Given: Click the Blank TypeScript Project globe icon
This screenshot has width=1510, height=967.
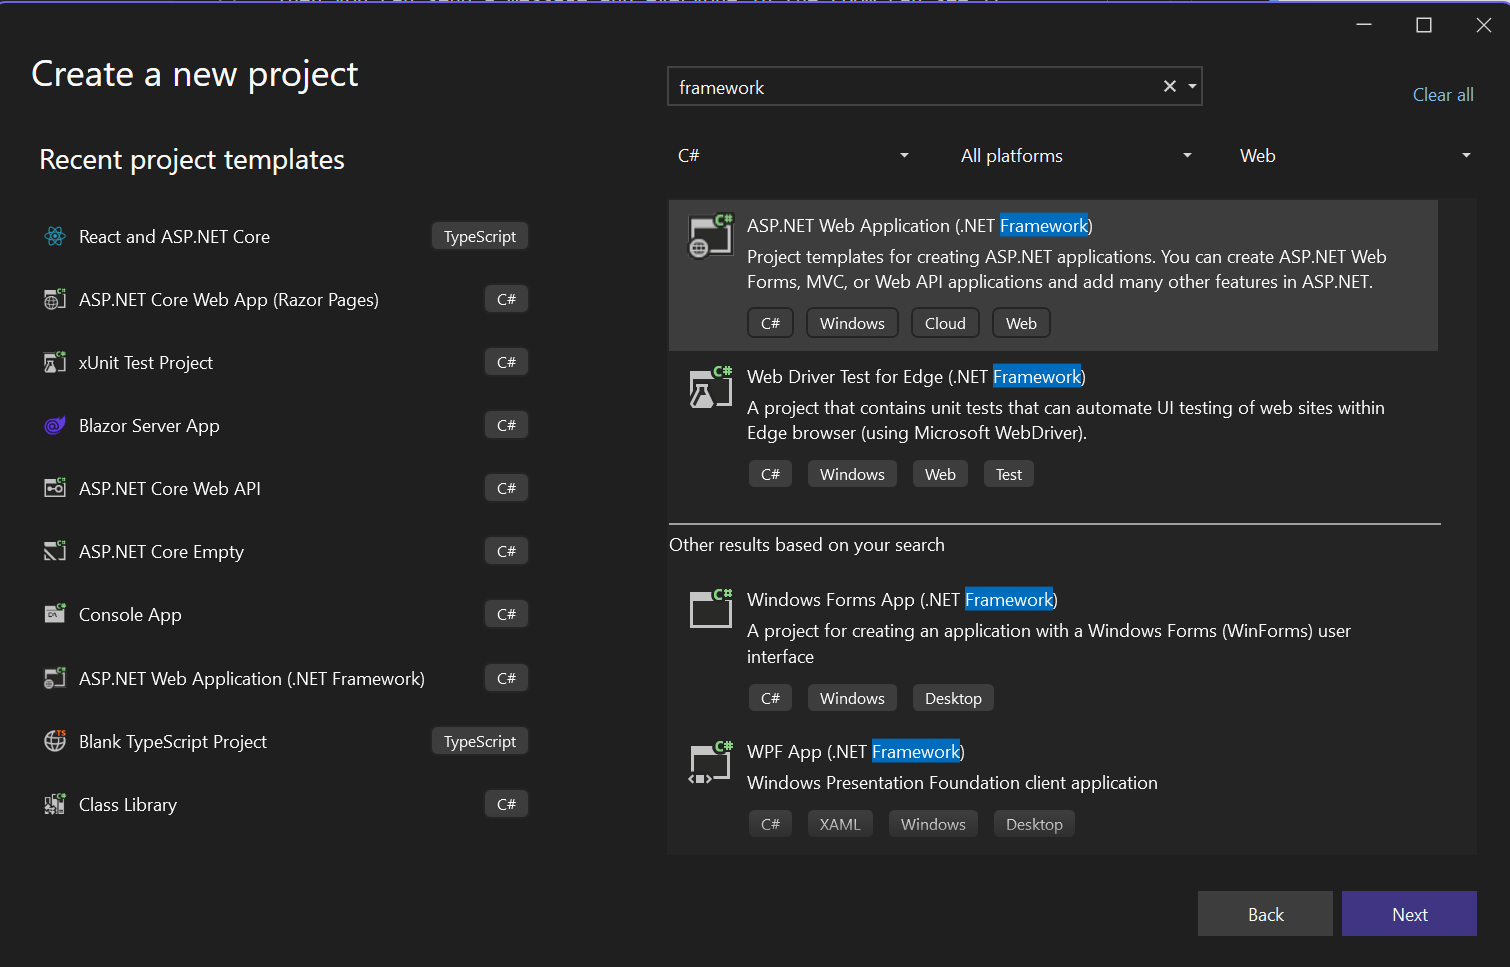Looking at the screenshot, I should click(55, 742).
